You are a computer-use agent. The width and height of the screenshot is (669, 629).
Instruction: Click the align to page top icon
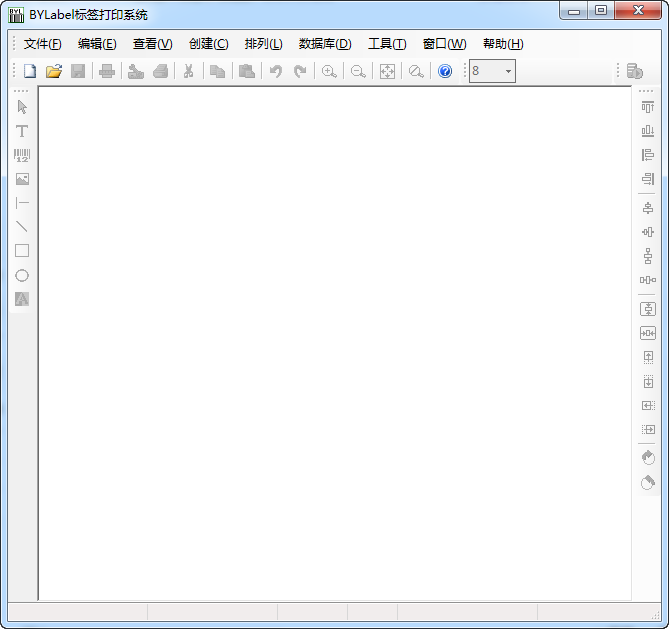(648, 357)
